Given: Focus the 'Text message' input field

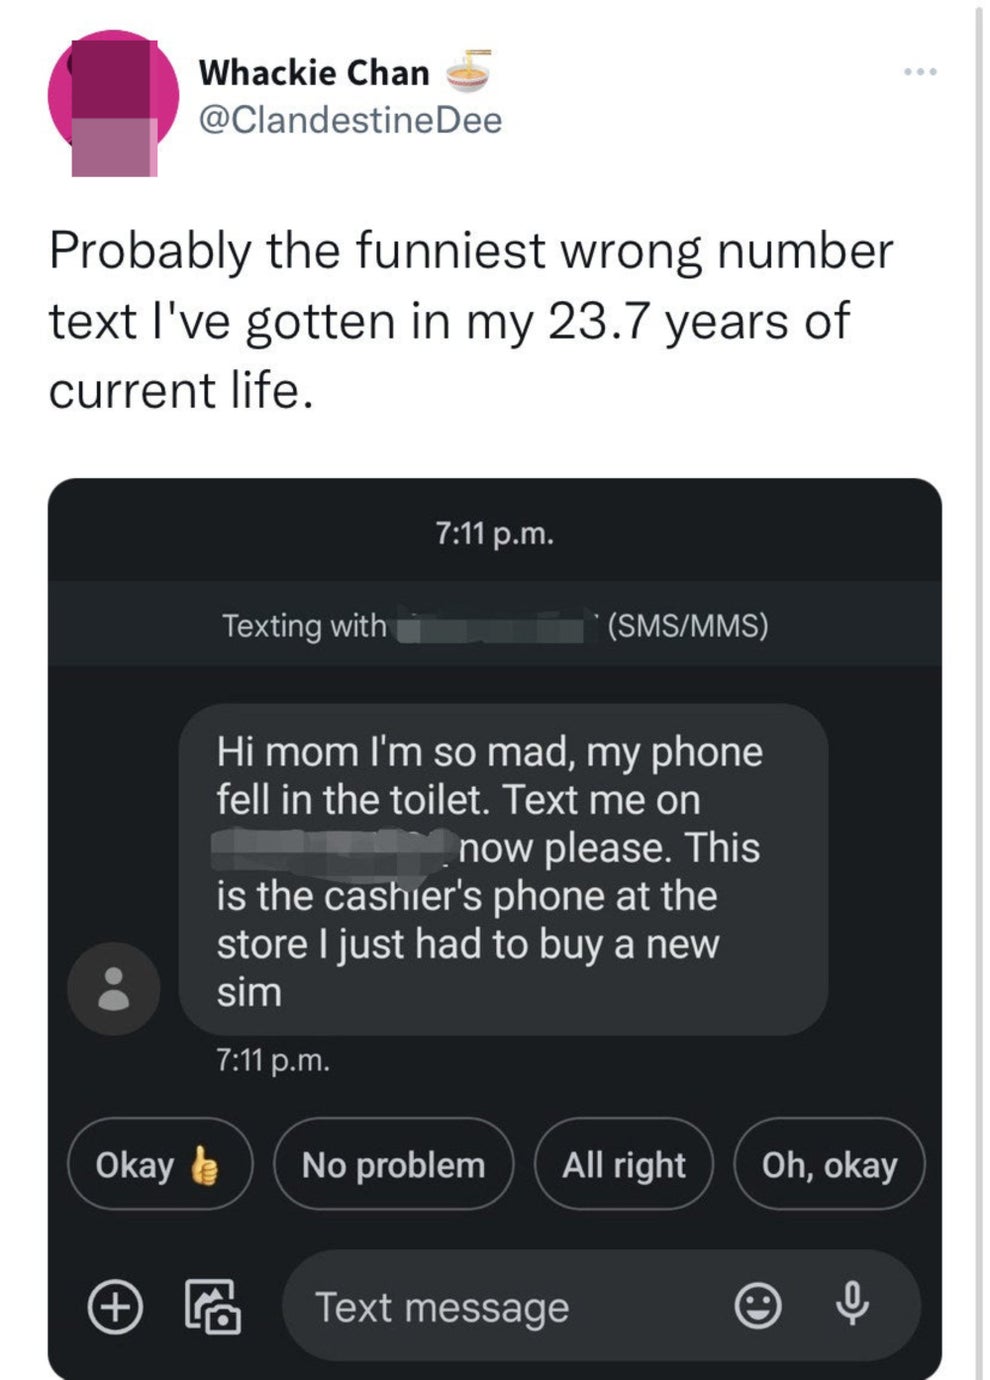Looking at the screenshot, I should coord(440,1306).
